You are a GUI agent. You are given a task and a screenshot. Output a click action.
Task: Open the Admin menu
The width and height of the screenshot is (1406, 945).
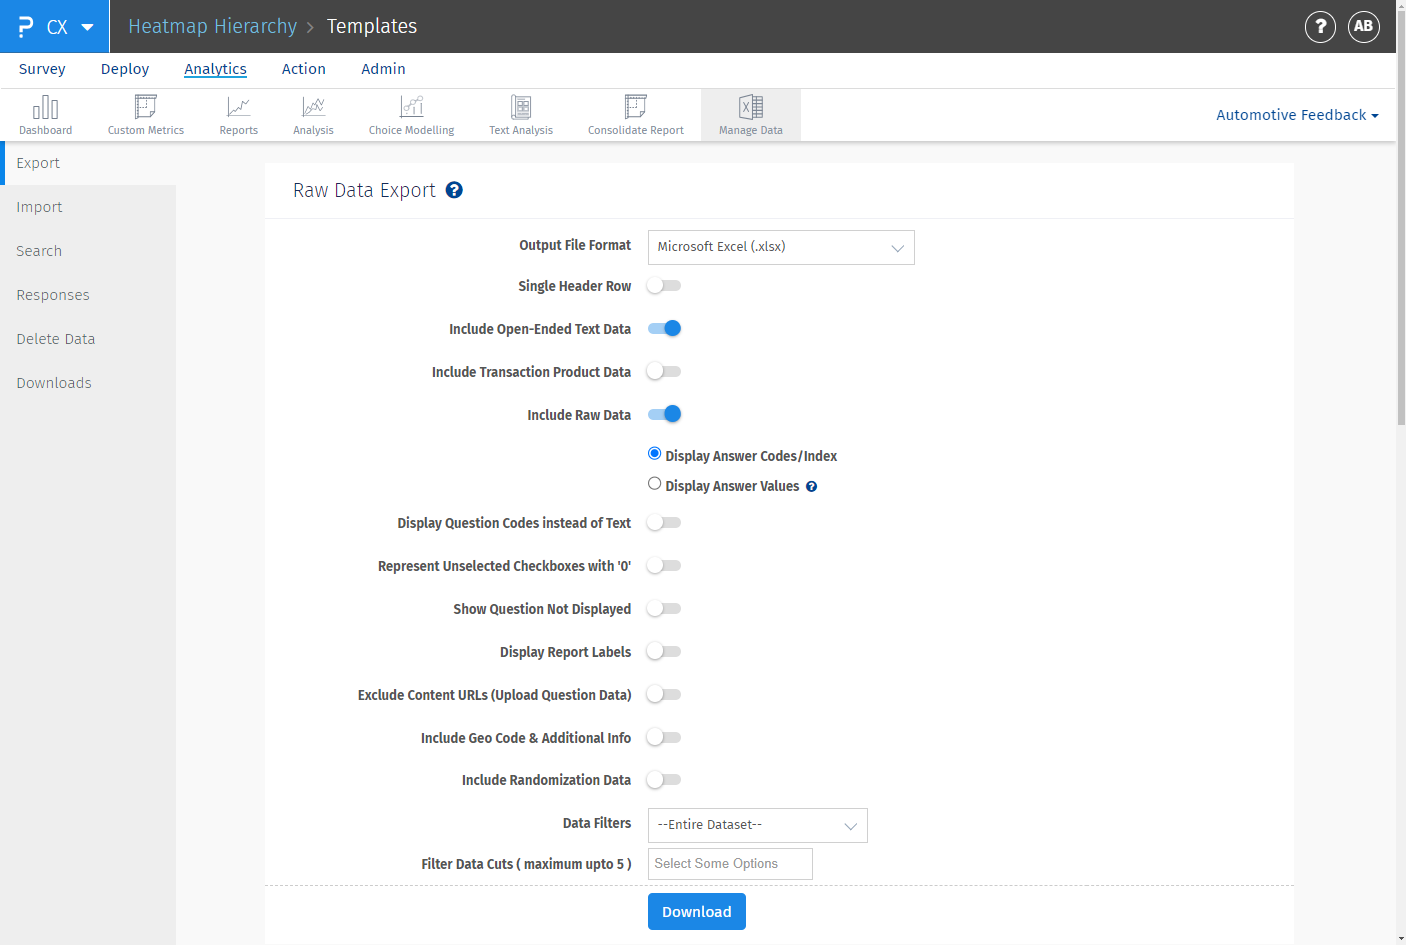[383, 69]
